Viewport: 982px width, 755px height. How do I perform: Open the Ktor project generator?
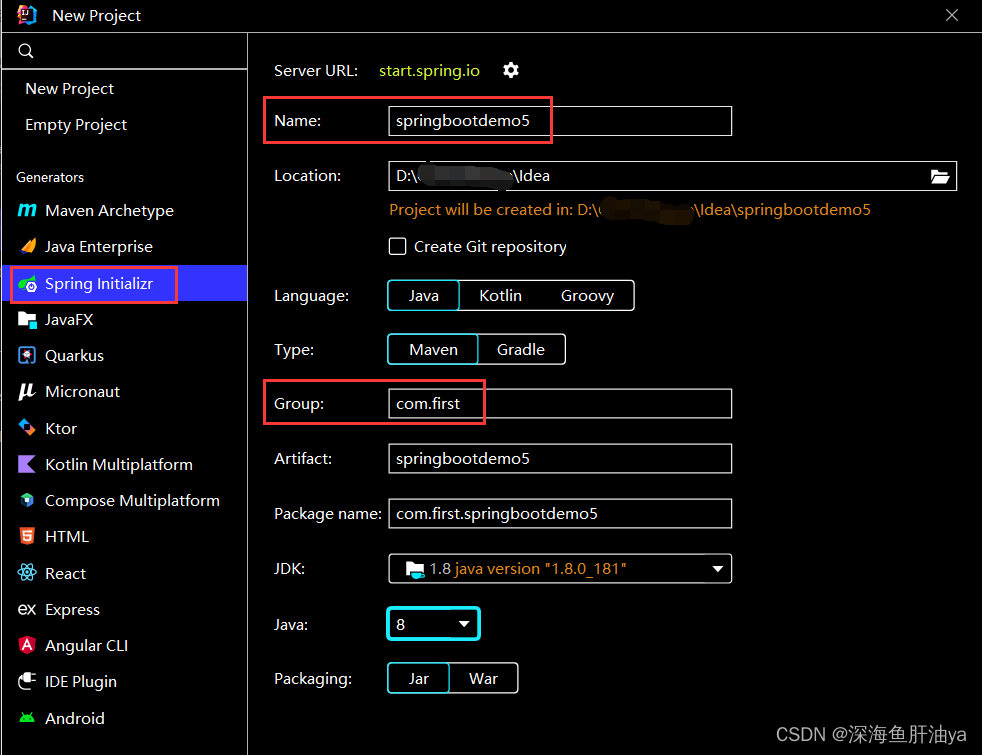click(x=58, y=427)
